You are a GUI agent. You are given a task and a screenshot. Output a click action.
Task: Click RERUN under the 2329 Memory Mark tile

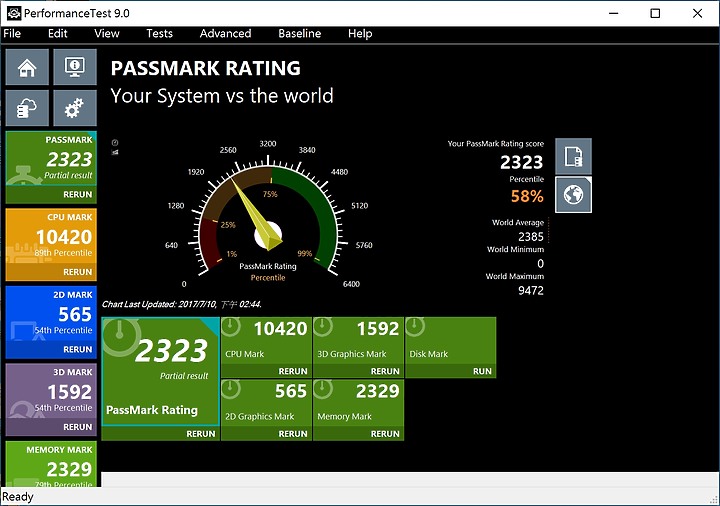385,434
